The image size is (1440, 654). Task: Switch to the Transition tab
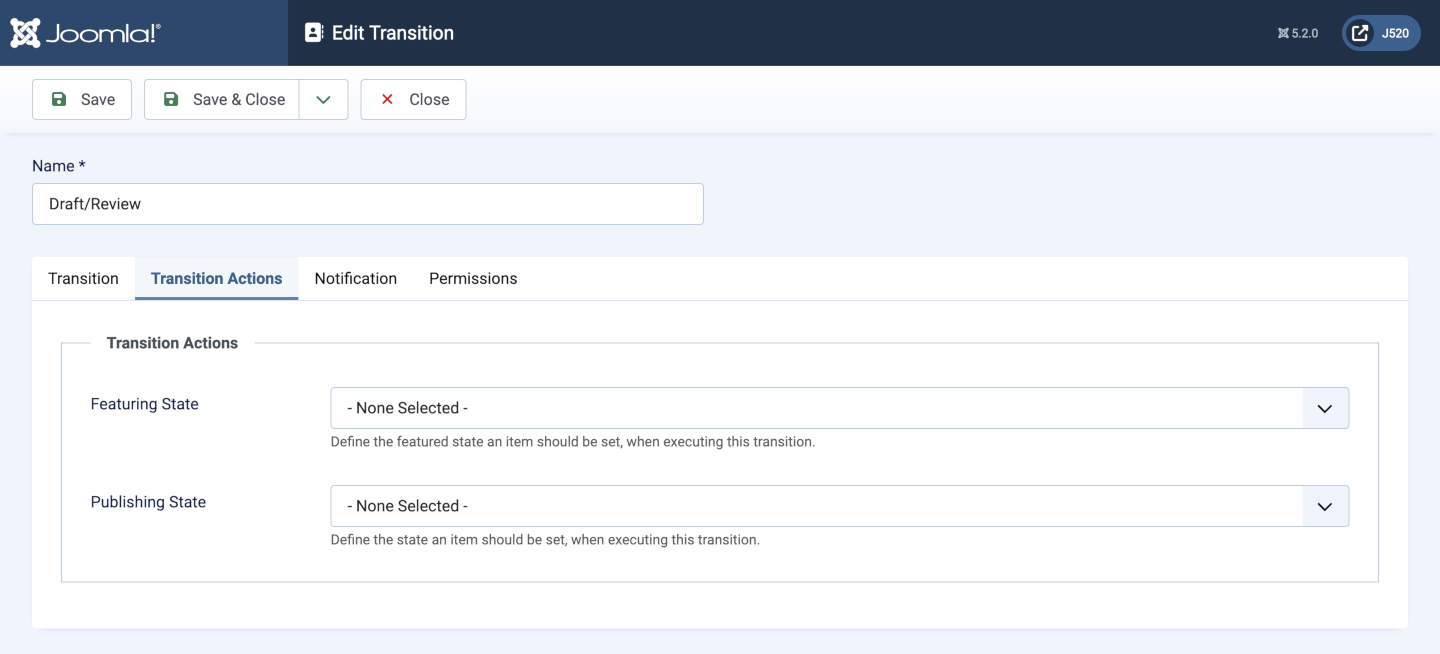coord(83,278)
